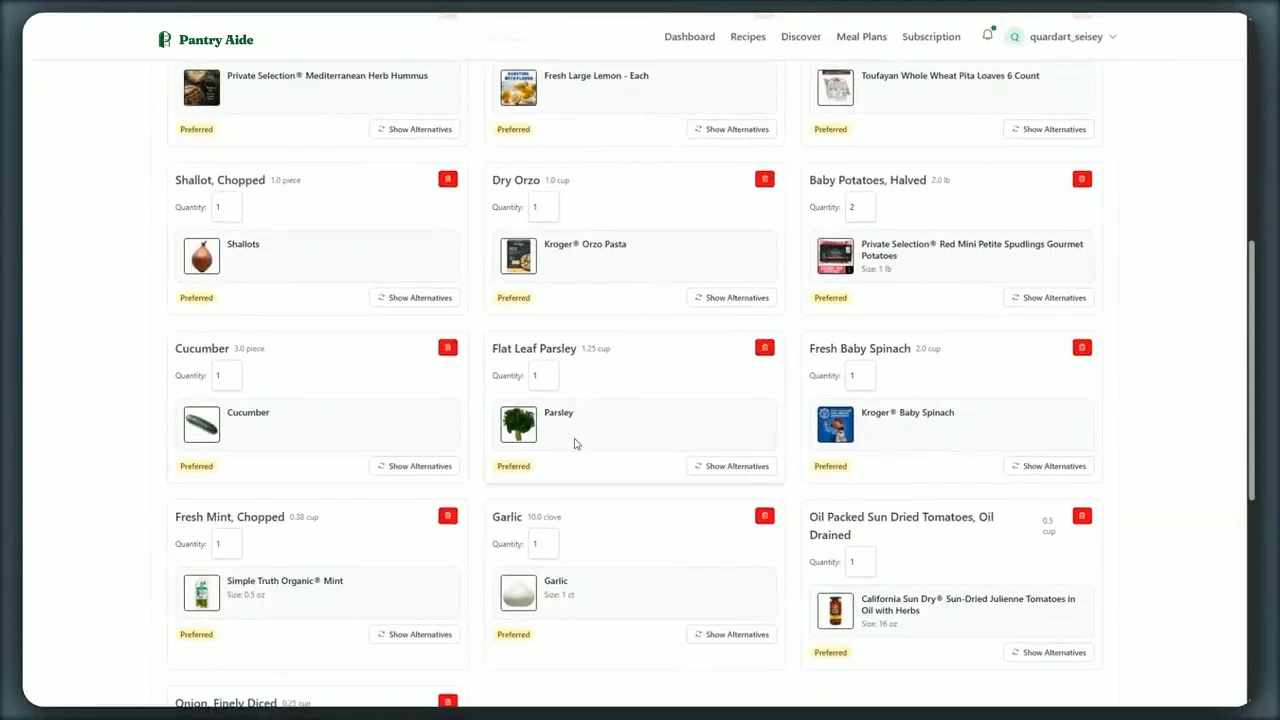Viewport: 1280px width, 720px height.
Task: Show alternatives for Garlic
Action: coord(732,634)
